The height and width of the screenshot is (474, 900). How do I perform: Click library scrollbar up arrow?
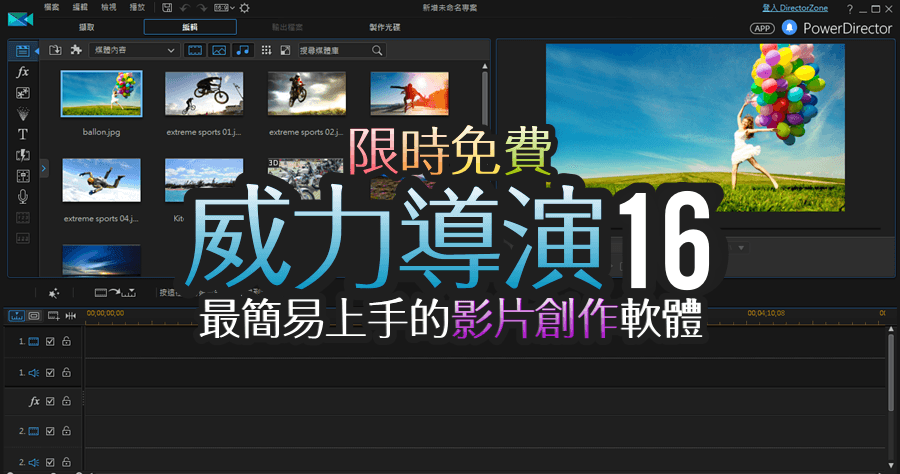[x=485, y=67]
